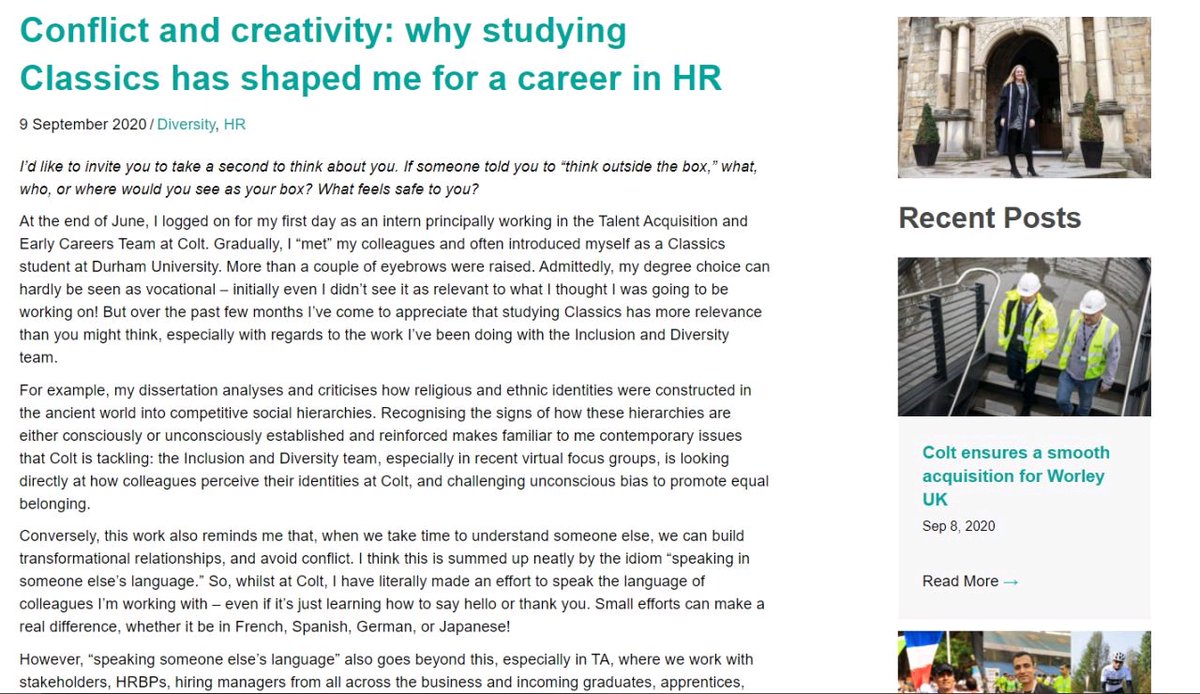Image resolution: width=1200 pixels, height=694 pixels.
Task: Open the construction workers post thumbnail
Action: tap(1024, 337)
